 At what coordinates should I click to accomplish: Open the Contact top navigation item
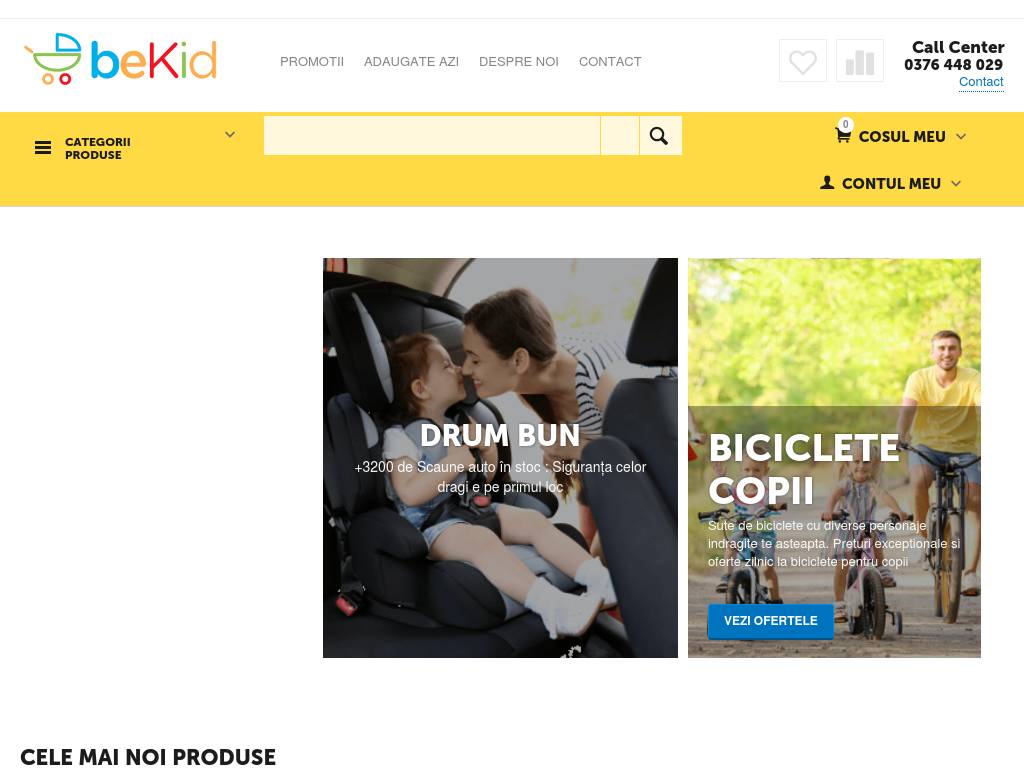point(610,61)
